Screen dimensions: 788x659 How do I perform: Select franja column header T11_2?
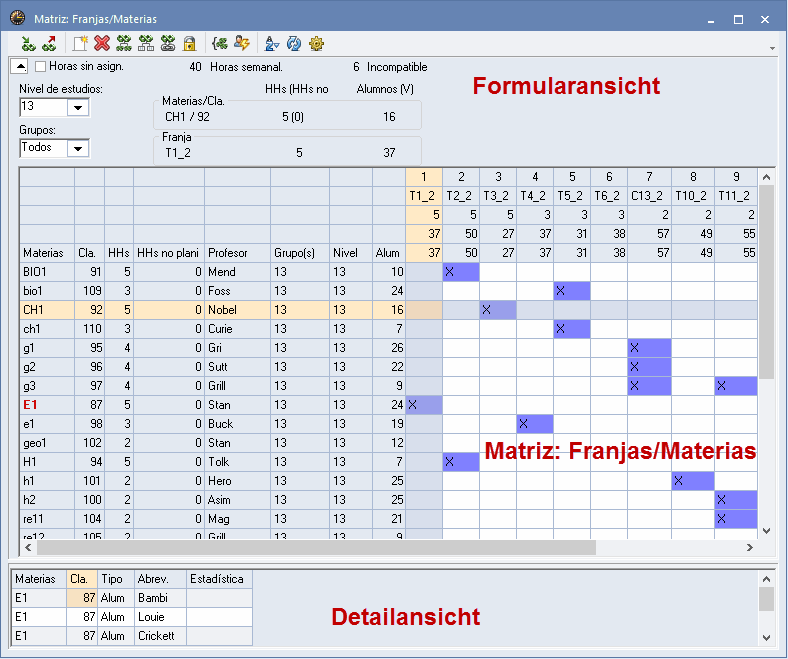tap(736, 196)
